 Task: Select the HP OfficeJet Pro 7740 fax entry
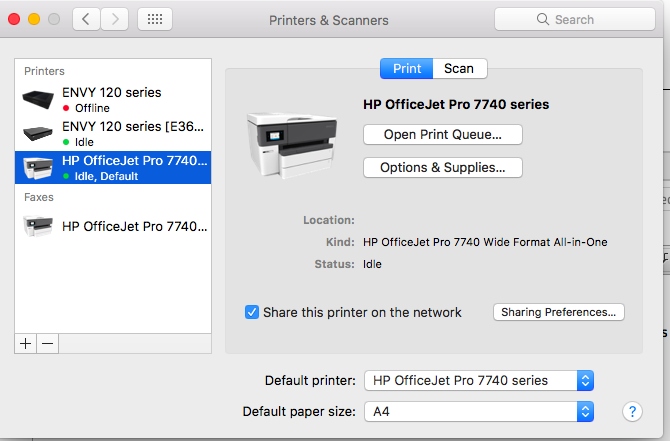point(112,227)
